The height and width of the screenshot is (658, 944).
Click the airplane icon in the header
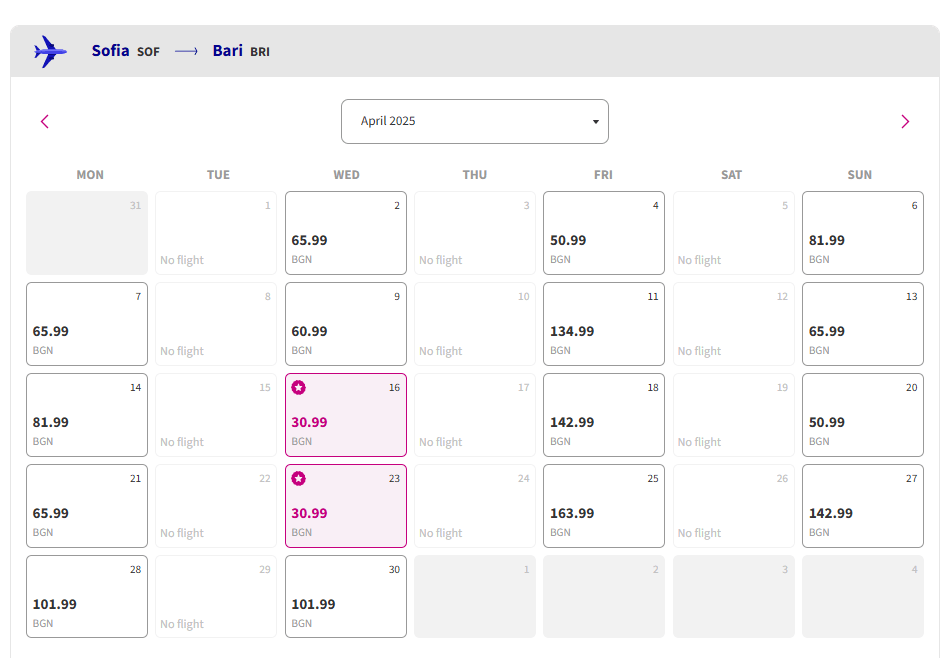(x=50, y=51)
